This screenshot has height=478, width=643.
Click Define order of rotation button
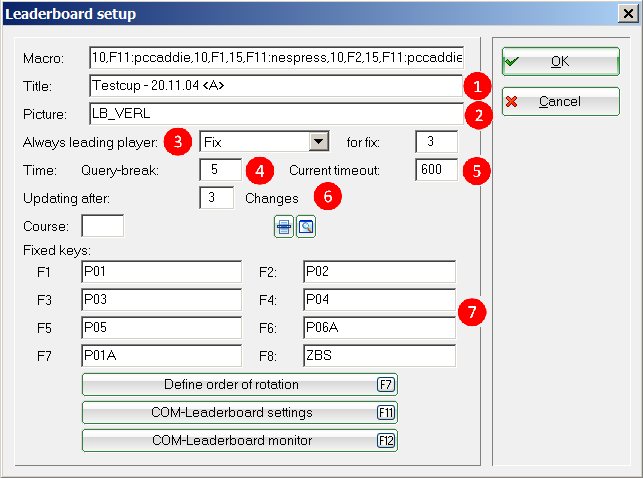click(x=239, y=385)
